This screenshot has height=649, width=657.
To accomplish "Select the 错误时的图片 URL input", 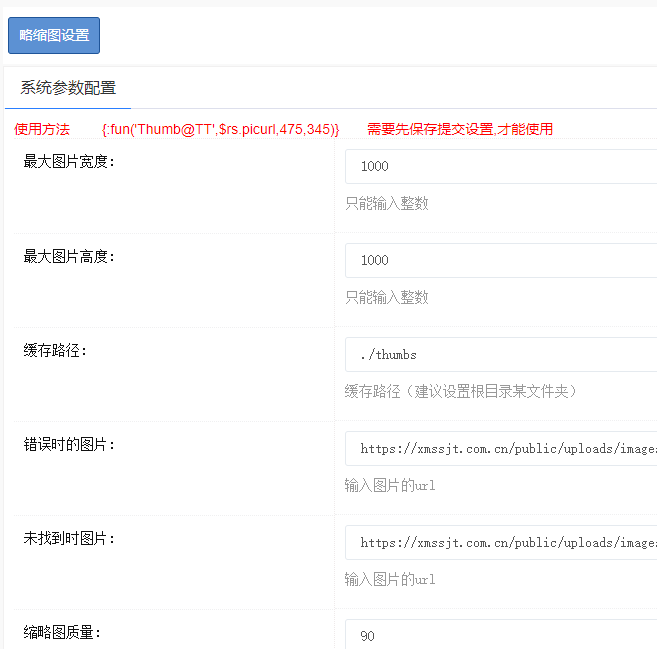I will tap(500, 448).
